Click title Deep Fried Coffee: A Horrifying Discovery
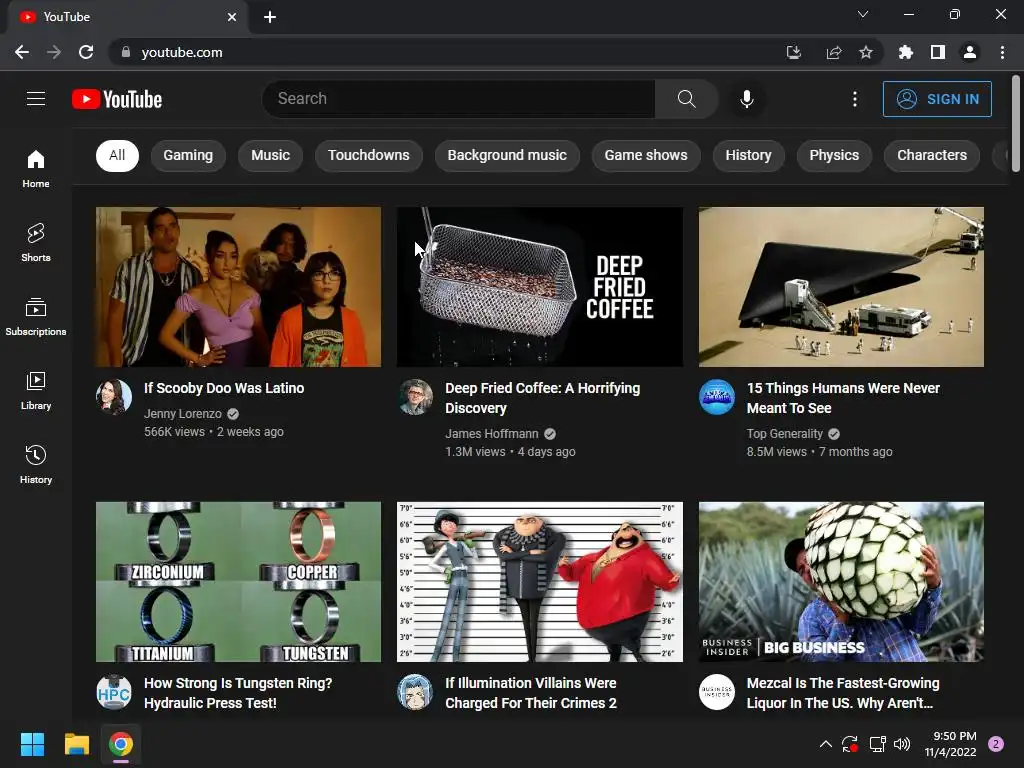The width and height of the screenshot is (1024, 768). [543, 398]
